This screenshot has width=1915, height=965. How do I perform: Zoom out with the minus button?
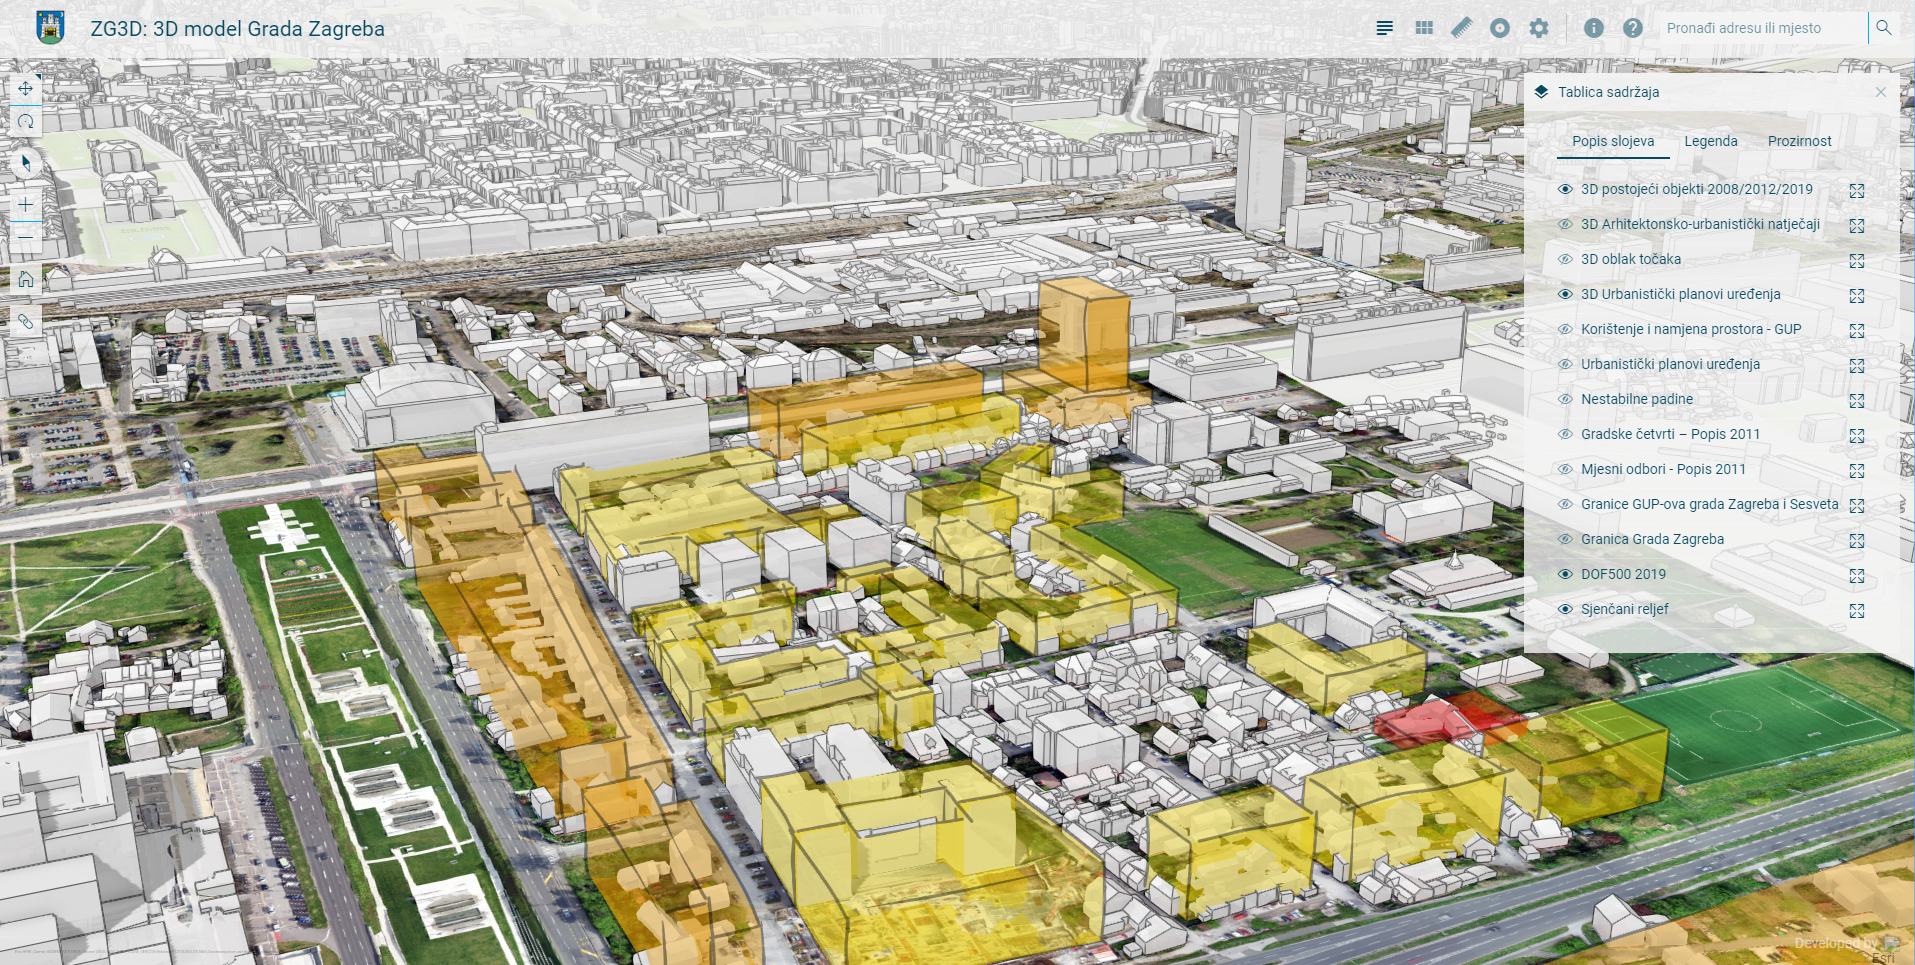tap(26, 237)
